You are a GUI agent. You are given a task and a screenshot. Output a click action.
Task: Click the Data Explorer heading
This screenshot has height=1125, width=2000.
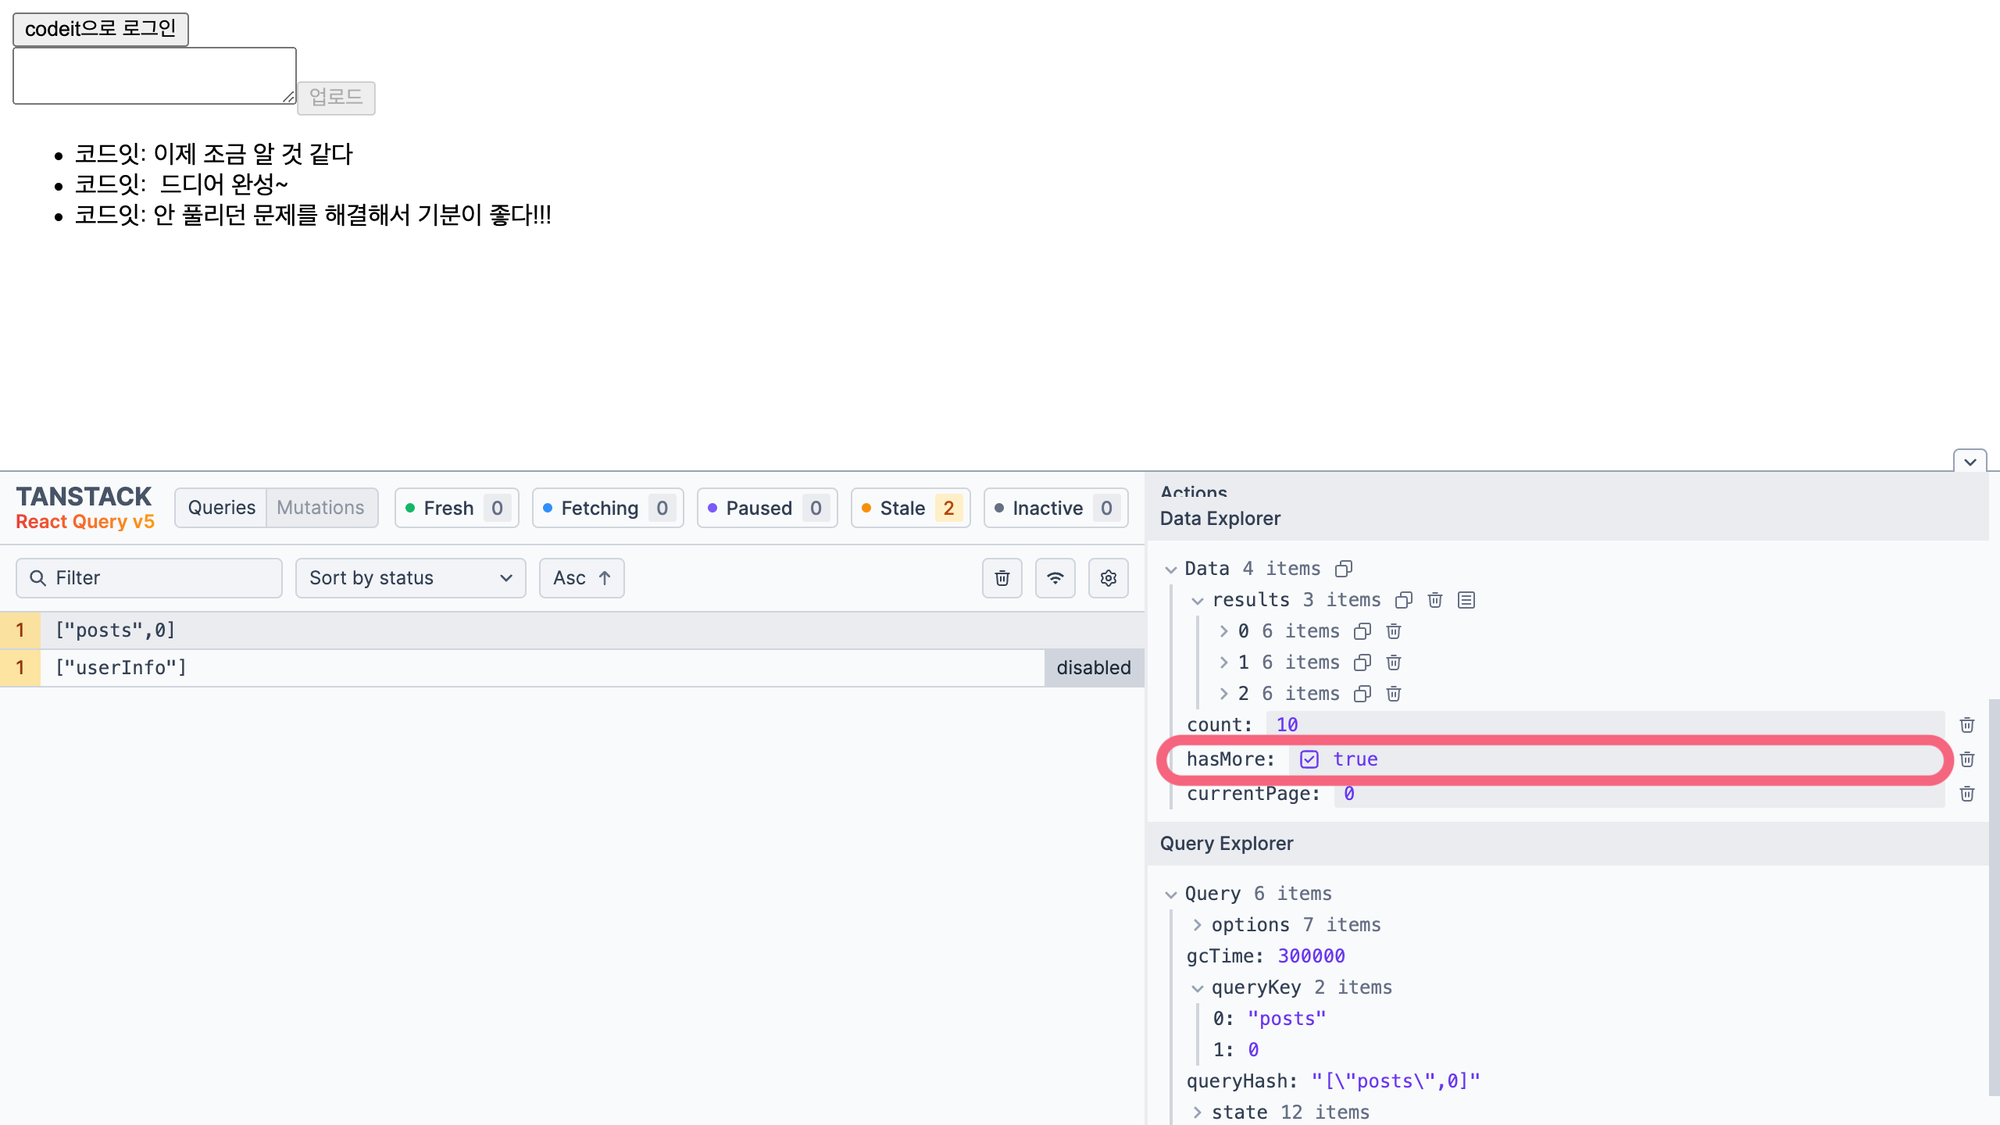click(x=1220, y=519)
